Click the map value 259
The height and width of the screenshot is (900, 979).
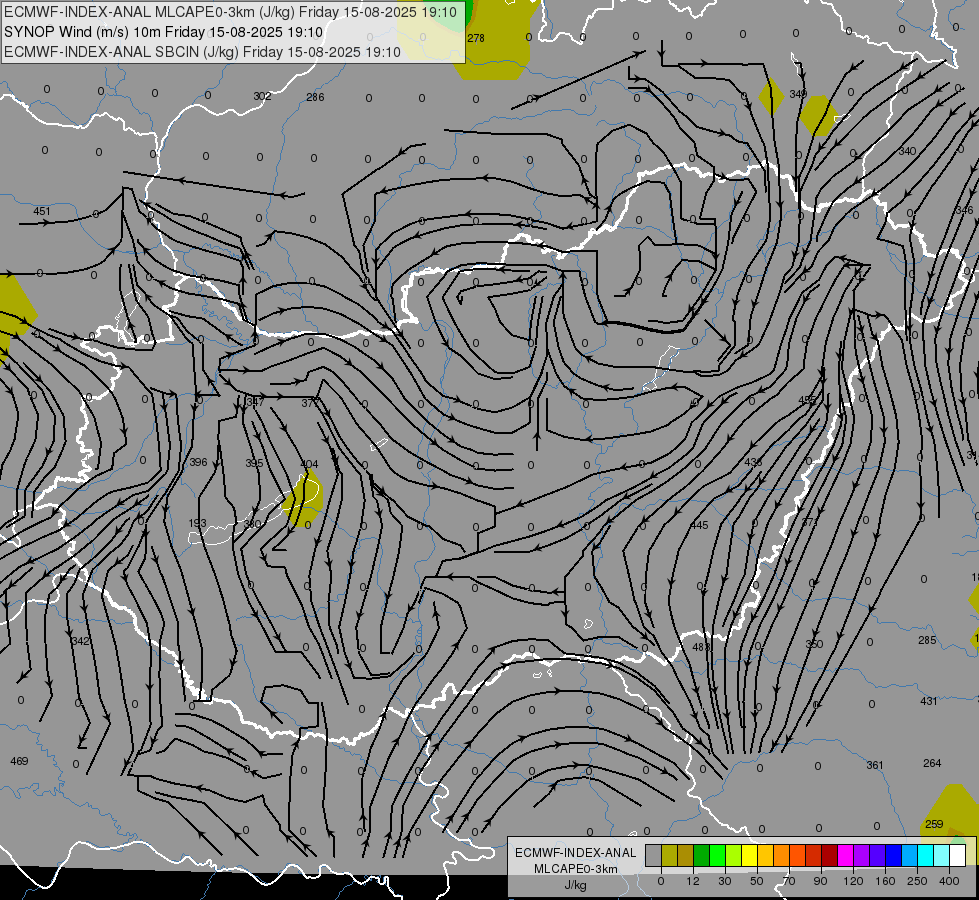tap(934, 824)
